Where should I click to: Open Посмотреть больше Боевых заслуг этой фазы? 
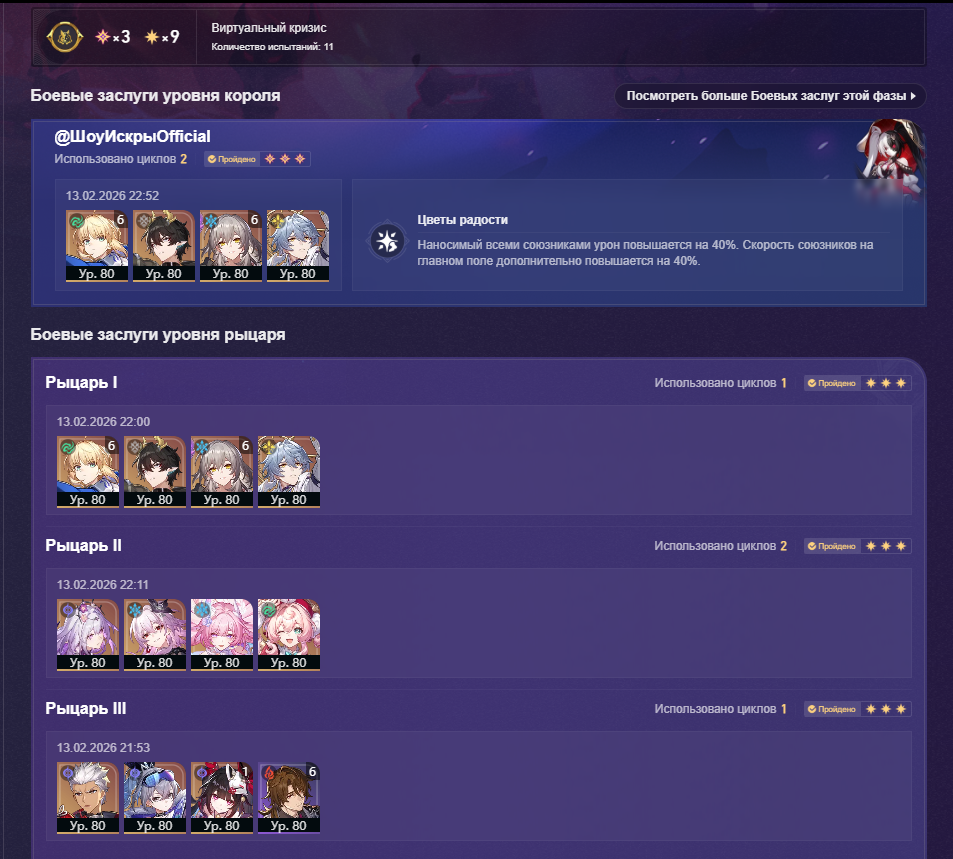[770, 96]
